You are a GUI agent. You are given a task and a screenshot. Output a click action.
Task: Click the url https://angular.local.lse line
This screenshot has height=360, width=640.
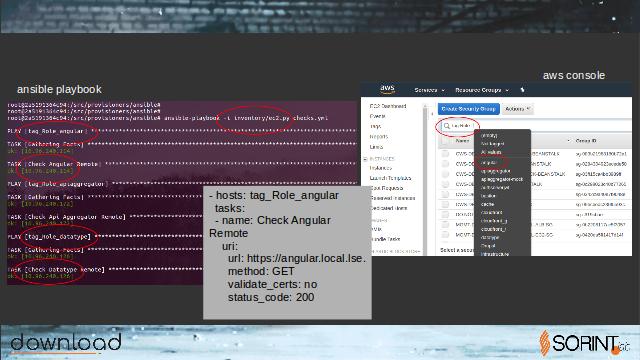297,259
